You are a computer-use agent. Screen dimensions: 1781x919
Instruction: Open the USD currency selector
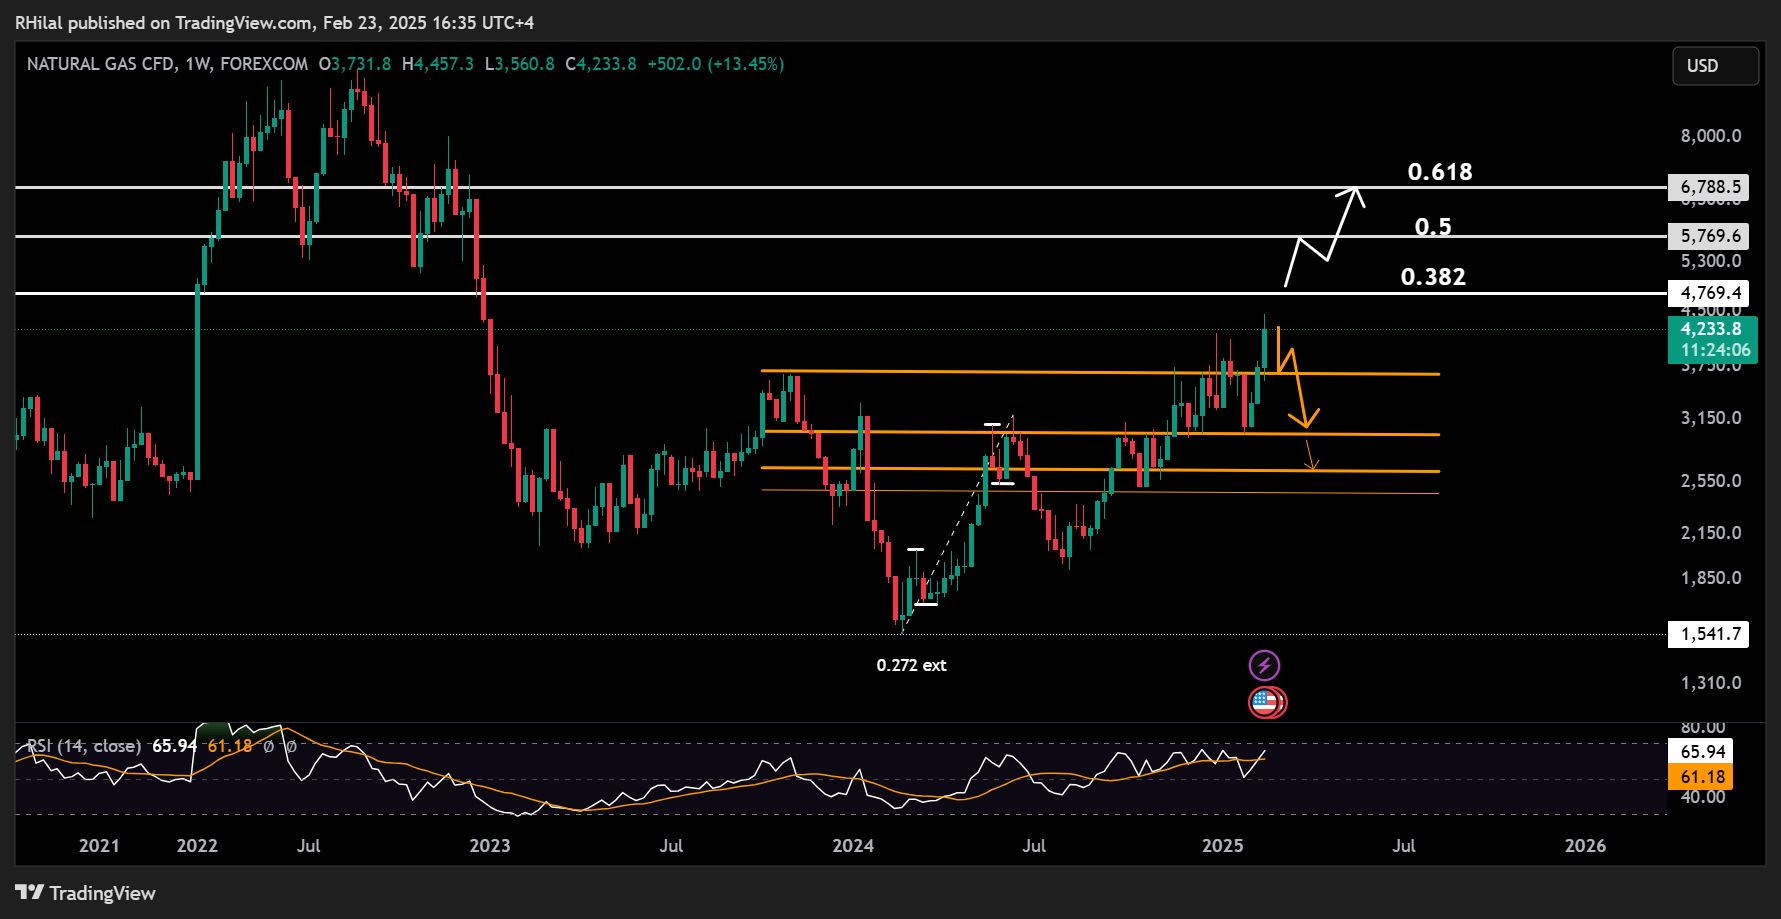point(1715,66)
